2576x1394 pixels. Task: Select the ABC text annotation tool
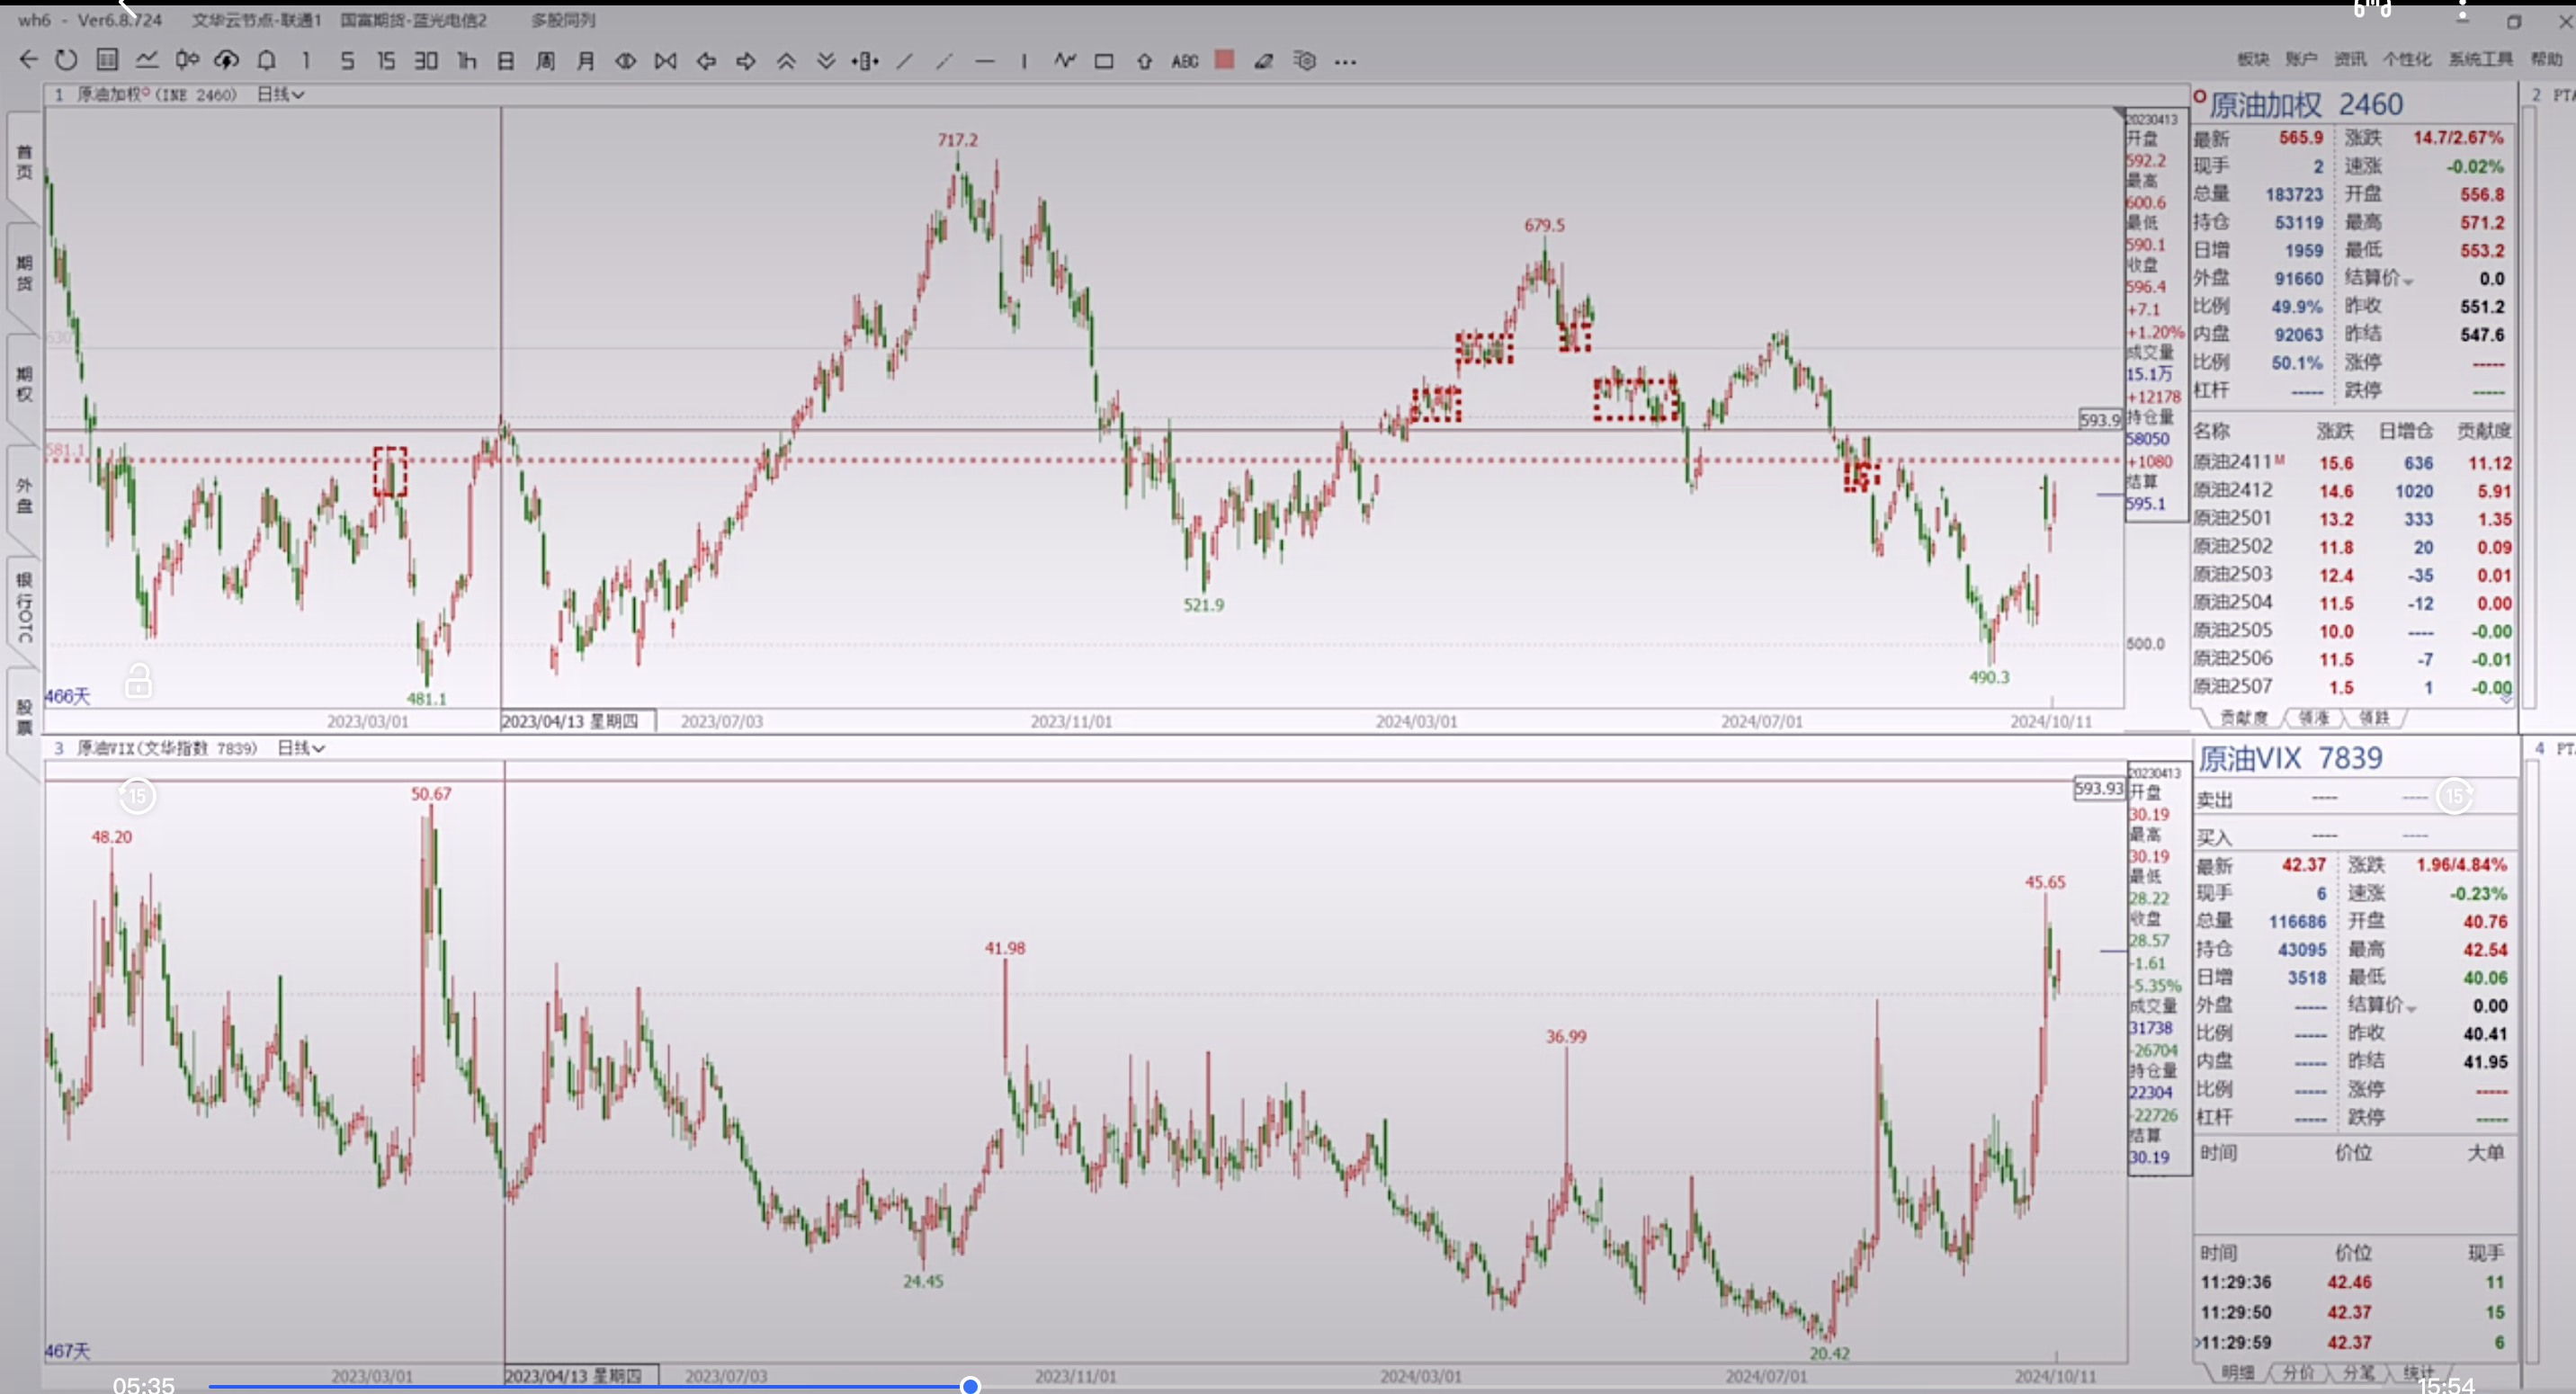click(x=1184, y=61)
